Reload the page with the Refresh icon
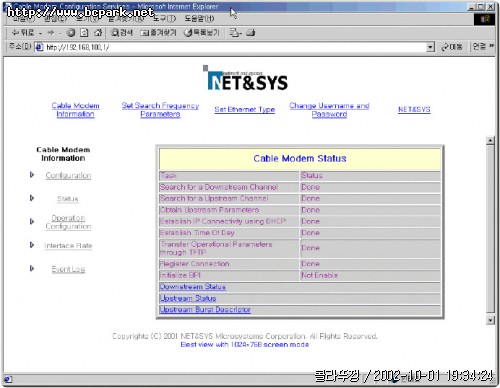Screen dimensions: 500x388 tap(84, 33)
